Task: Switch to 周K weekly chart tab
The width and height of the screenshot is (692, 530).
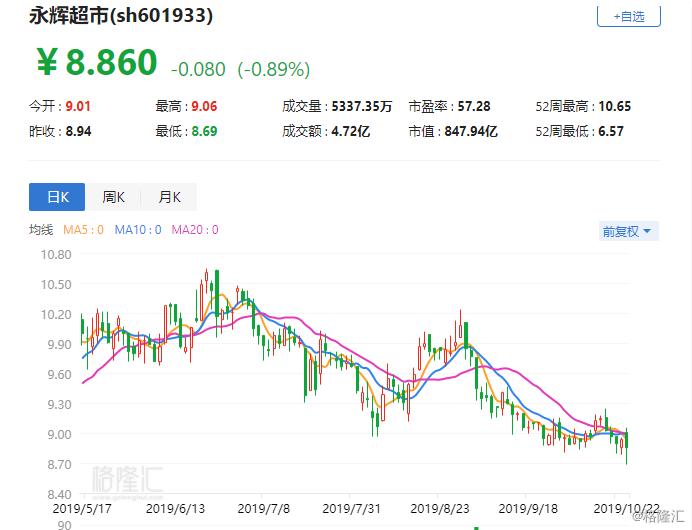Action: pos(113,197)
